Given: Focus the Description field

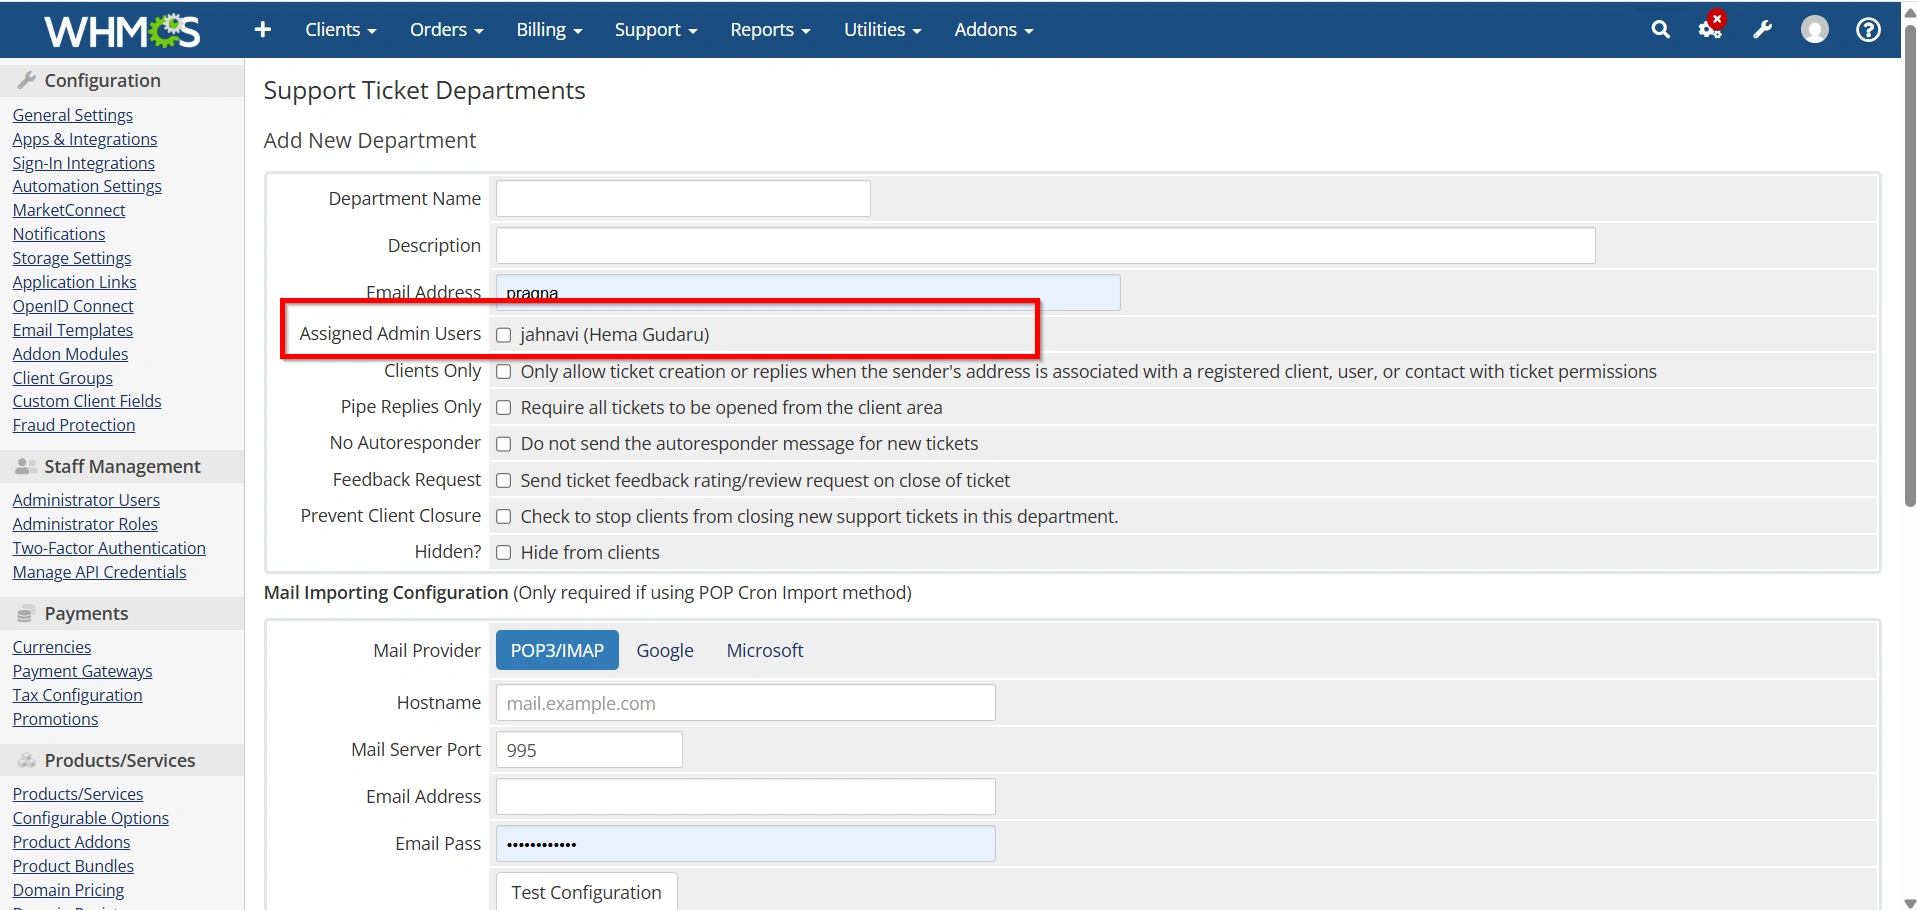Looking at the screenshot, I should (1045, 246).
